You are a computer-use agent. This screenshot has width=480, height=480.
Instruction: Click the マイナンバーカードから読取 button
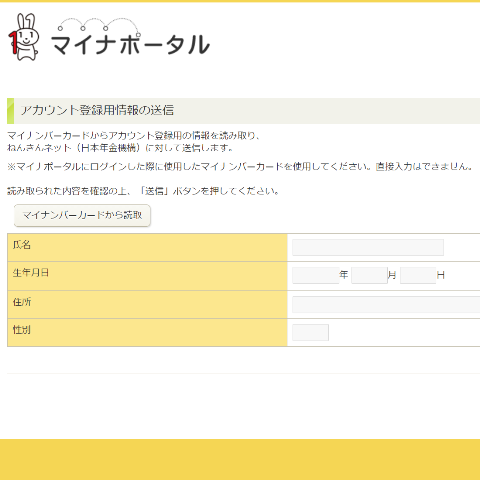point(82,215)
